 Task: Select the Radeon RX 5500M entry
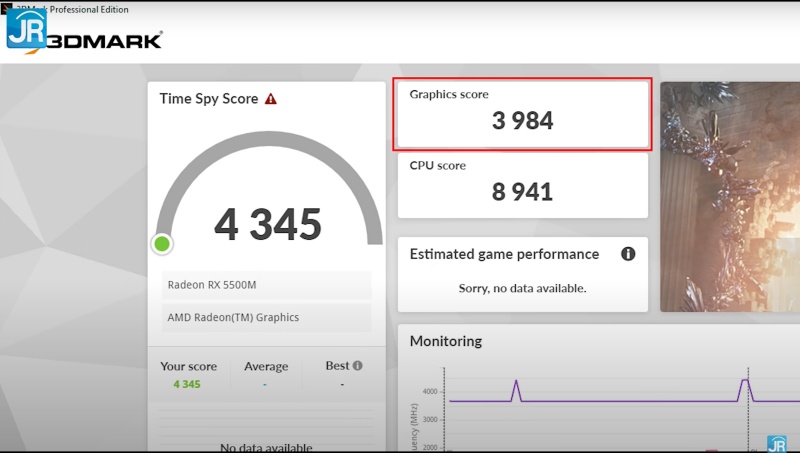(266, 285)
